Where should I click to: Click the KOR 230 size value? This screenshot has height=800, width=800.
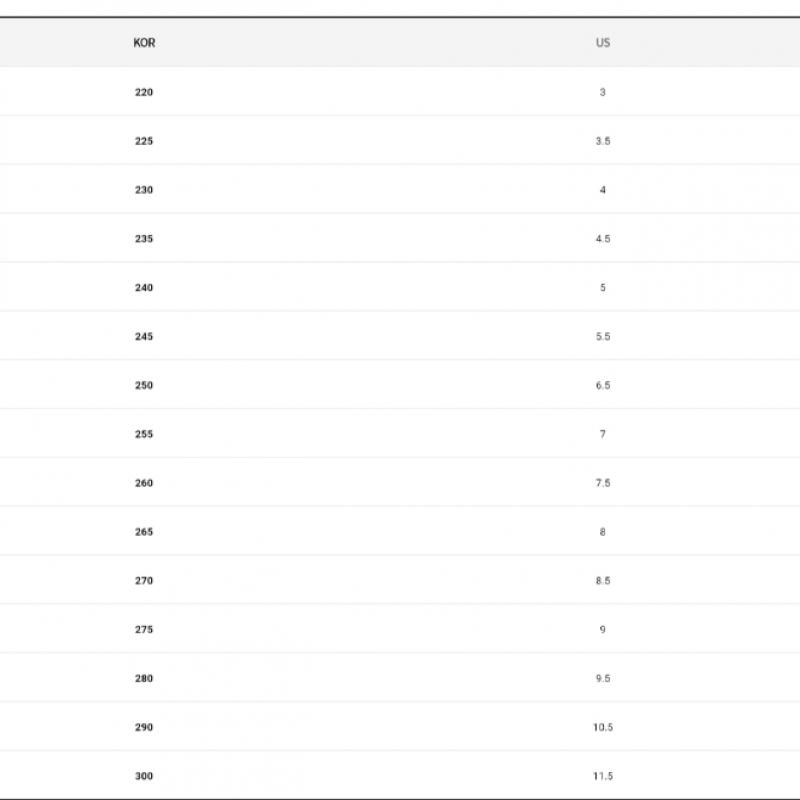click(x=144, y=190)
